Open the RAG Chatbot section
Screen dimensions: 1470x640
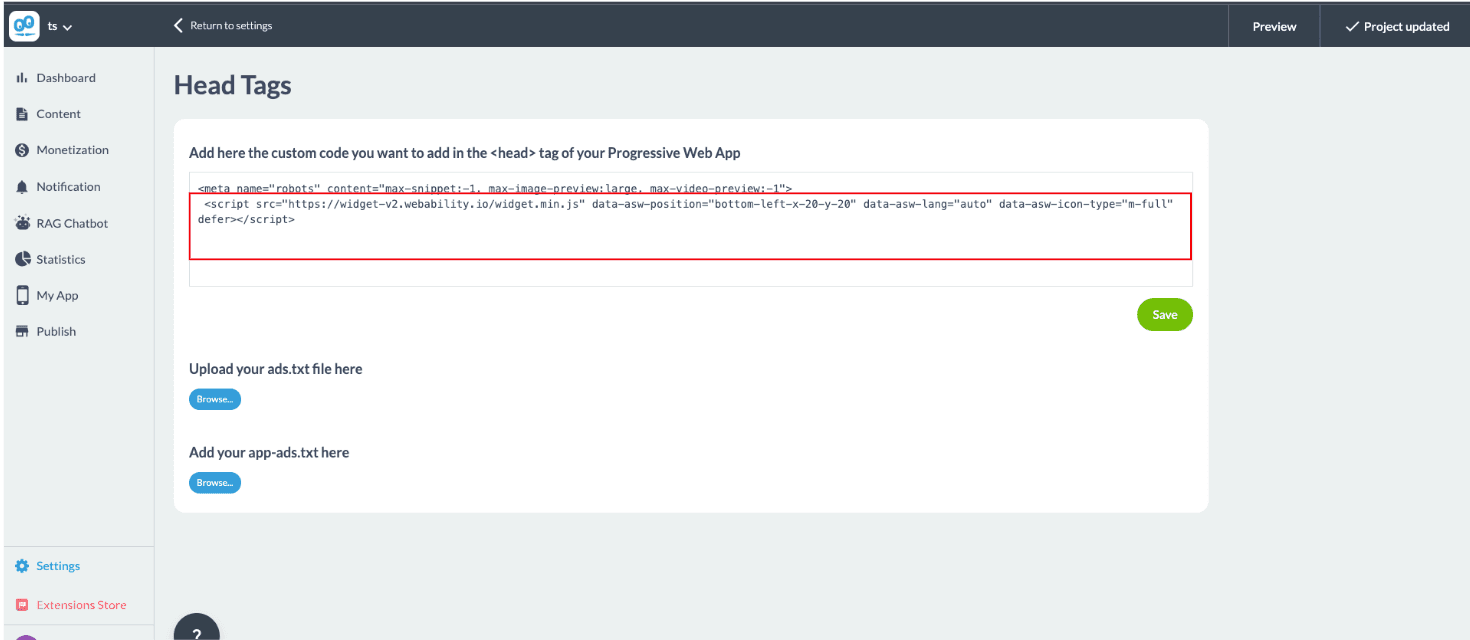pos(72,223)
